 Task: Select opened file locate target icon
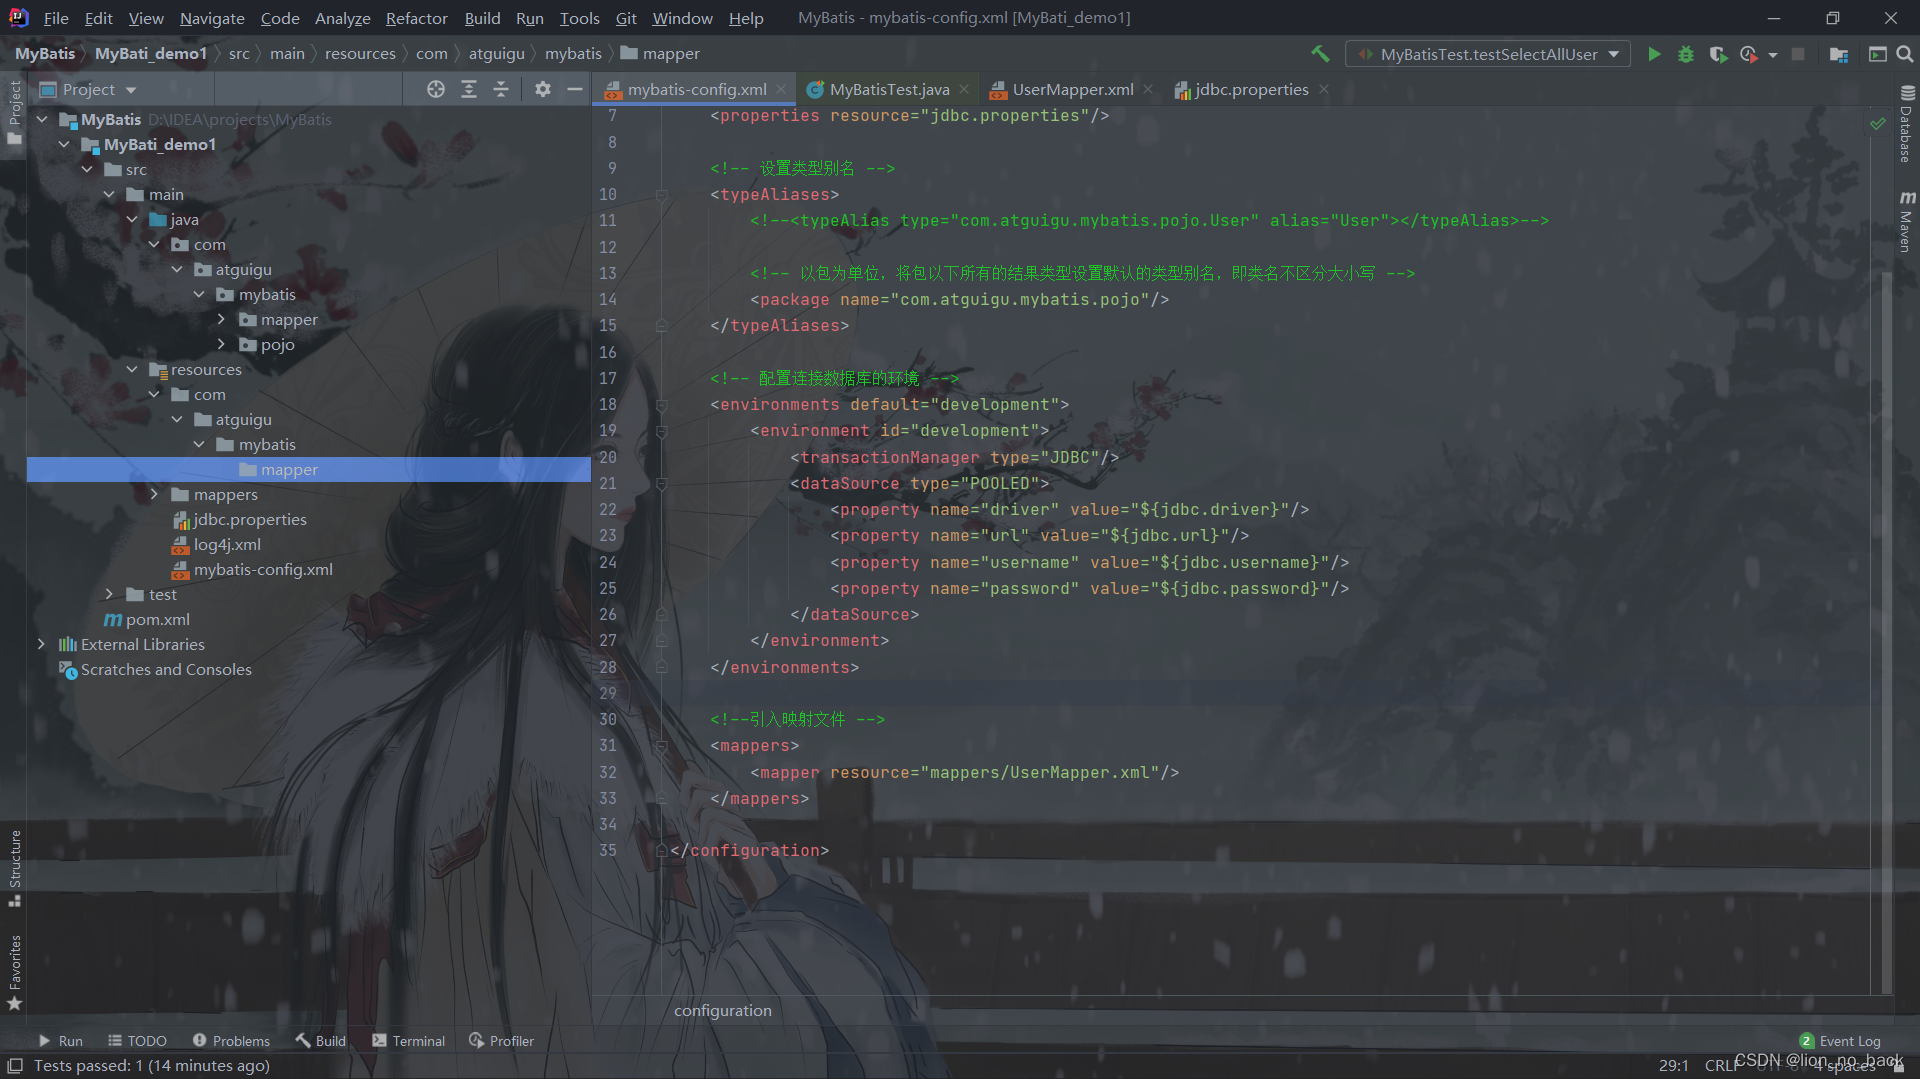[x=436, y=89]
